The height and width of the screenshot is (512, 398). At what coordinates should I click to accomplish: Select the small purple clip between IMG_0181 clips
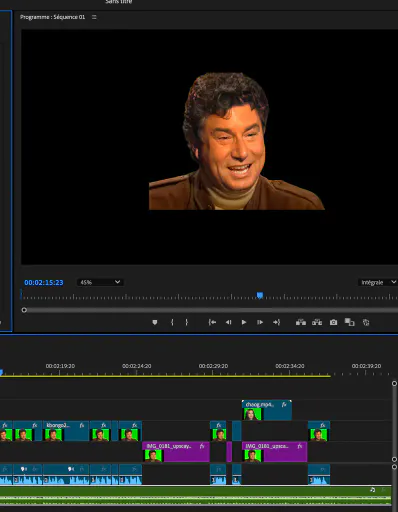(229, 452)
